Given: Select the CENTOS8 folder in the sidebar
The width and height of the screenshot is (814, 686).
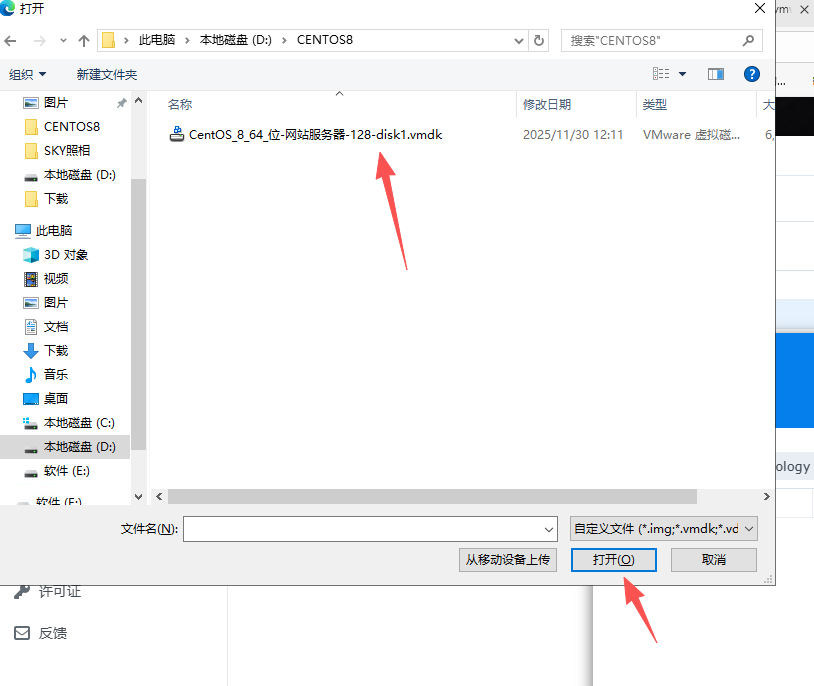Looking at the screenshot, I should [73, 126].
